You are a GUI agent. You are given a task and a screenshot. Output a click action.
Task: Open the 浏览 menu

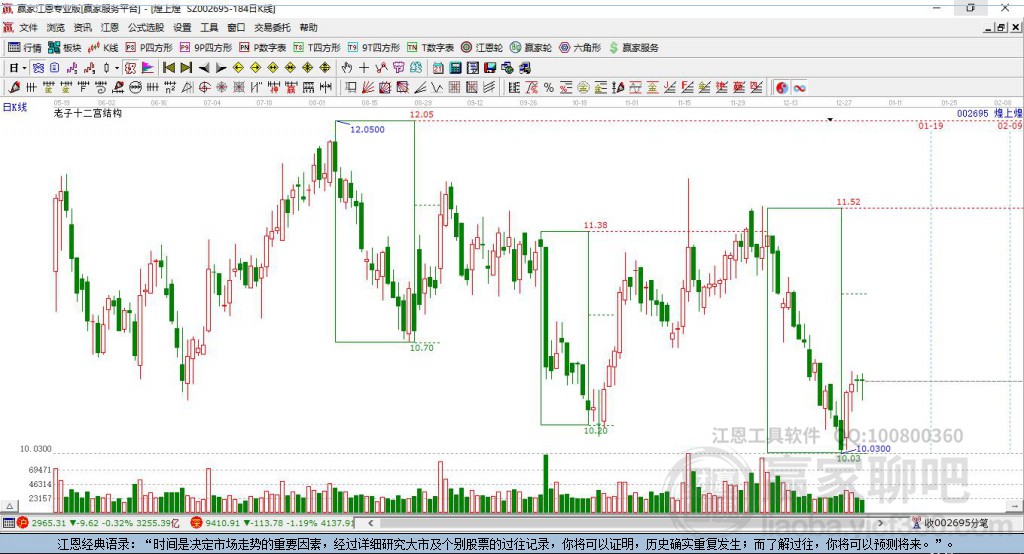pyautogui.click(x=56, y=27)
